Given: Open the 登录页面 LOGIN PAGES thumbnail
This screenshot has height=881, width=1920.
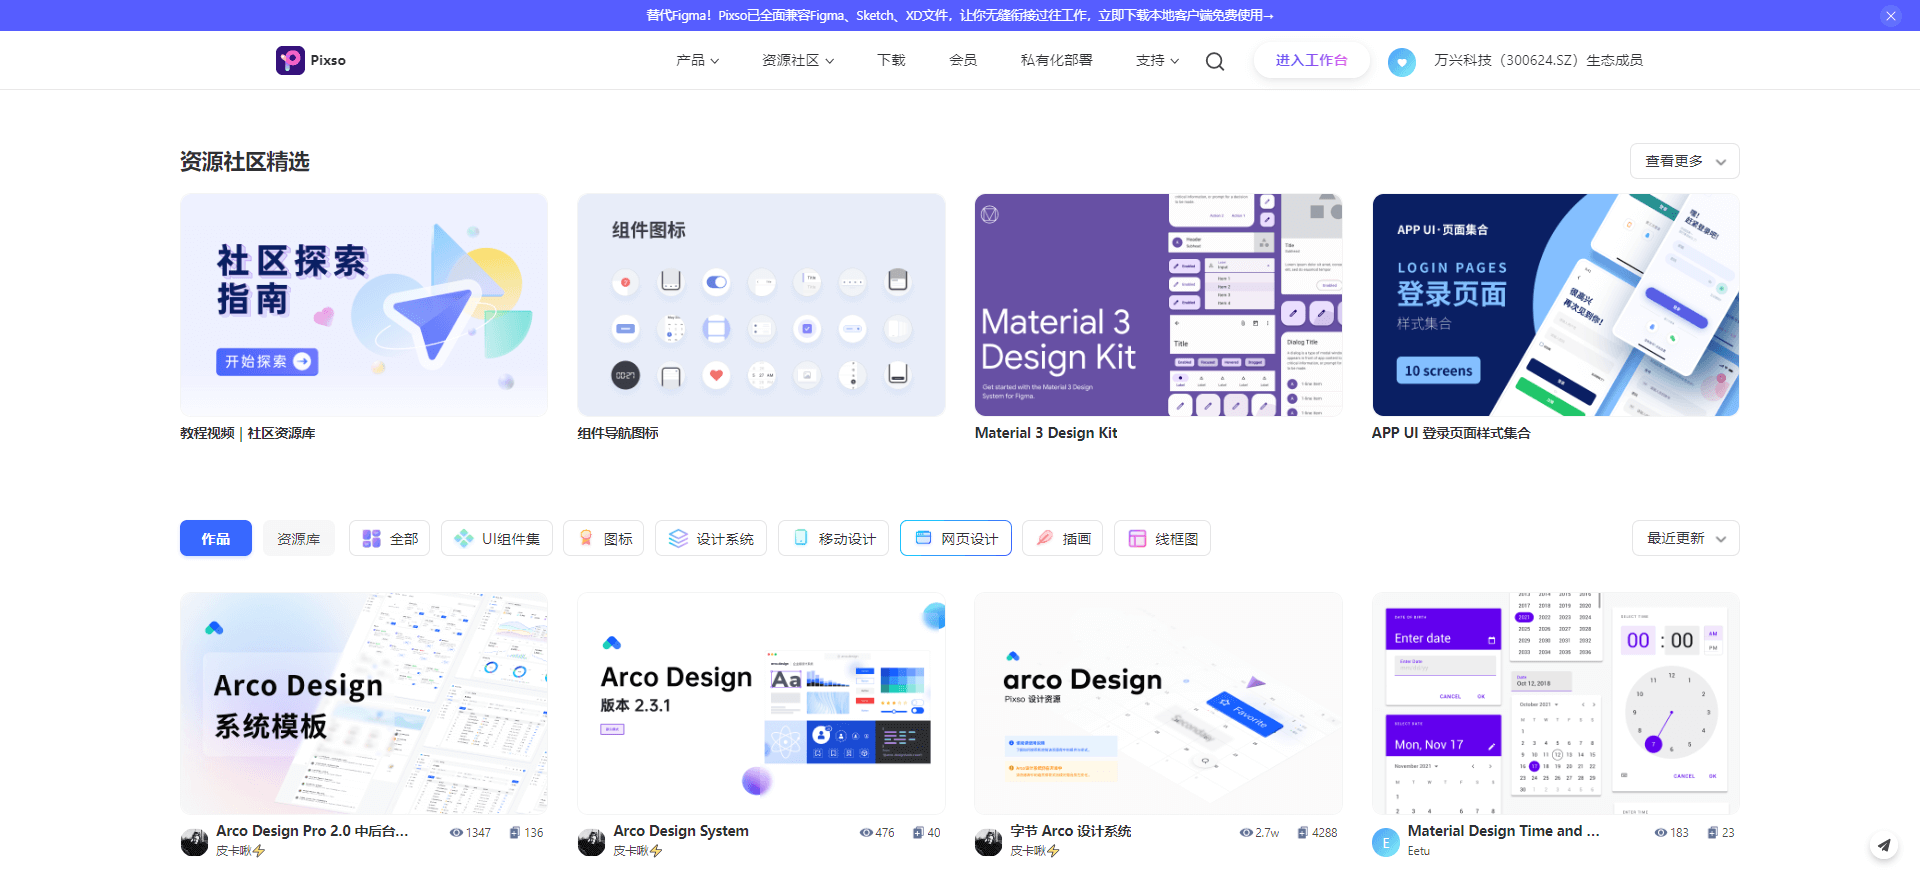Looking at the screenshot, I should coord(1556,305).
